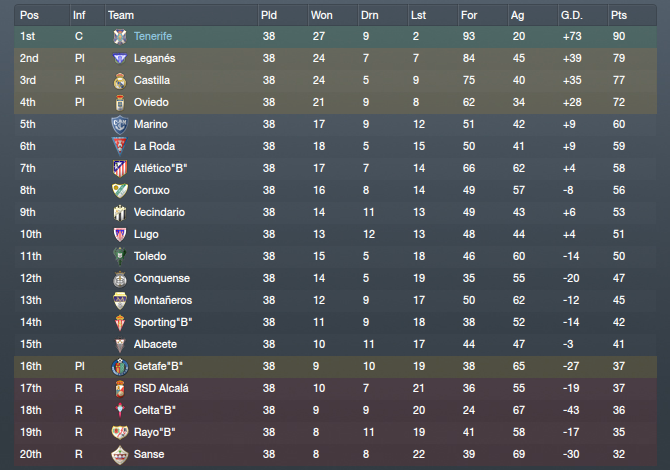
Task: Select the La Roda team name
Action: [154, 146]
